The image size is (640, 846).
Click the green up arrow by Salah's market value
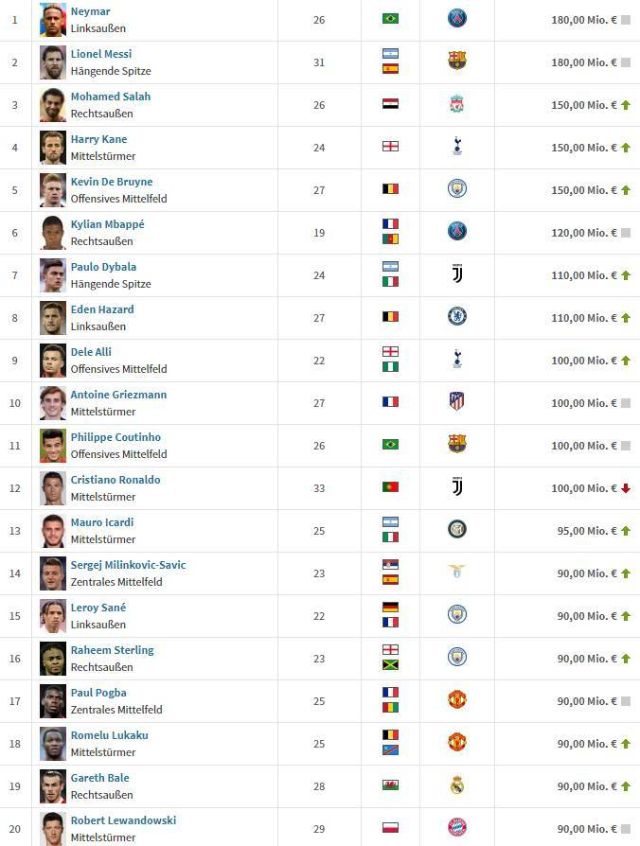coord(625,105)
